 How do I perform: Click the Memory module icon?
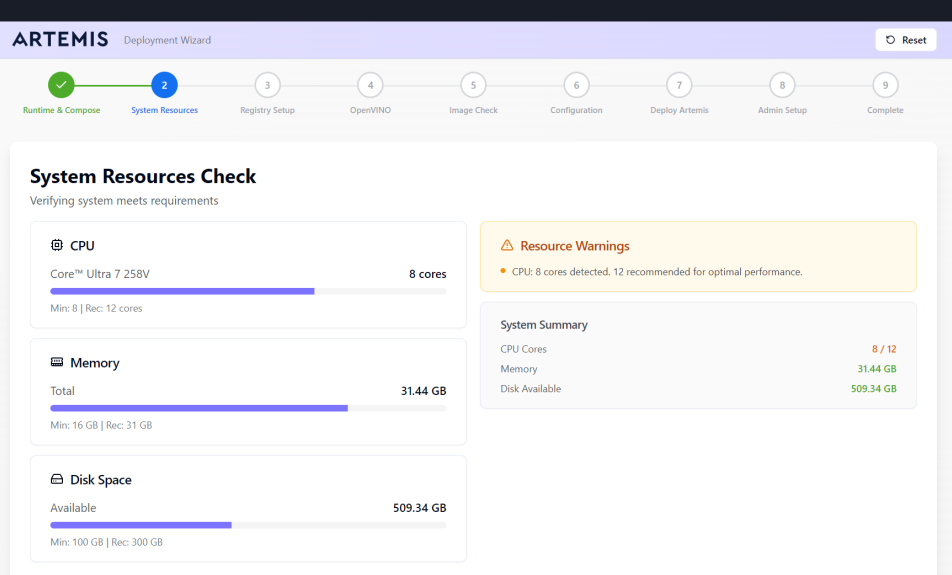click(57, 363)
